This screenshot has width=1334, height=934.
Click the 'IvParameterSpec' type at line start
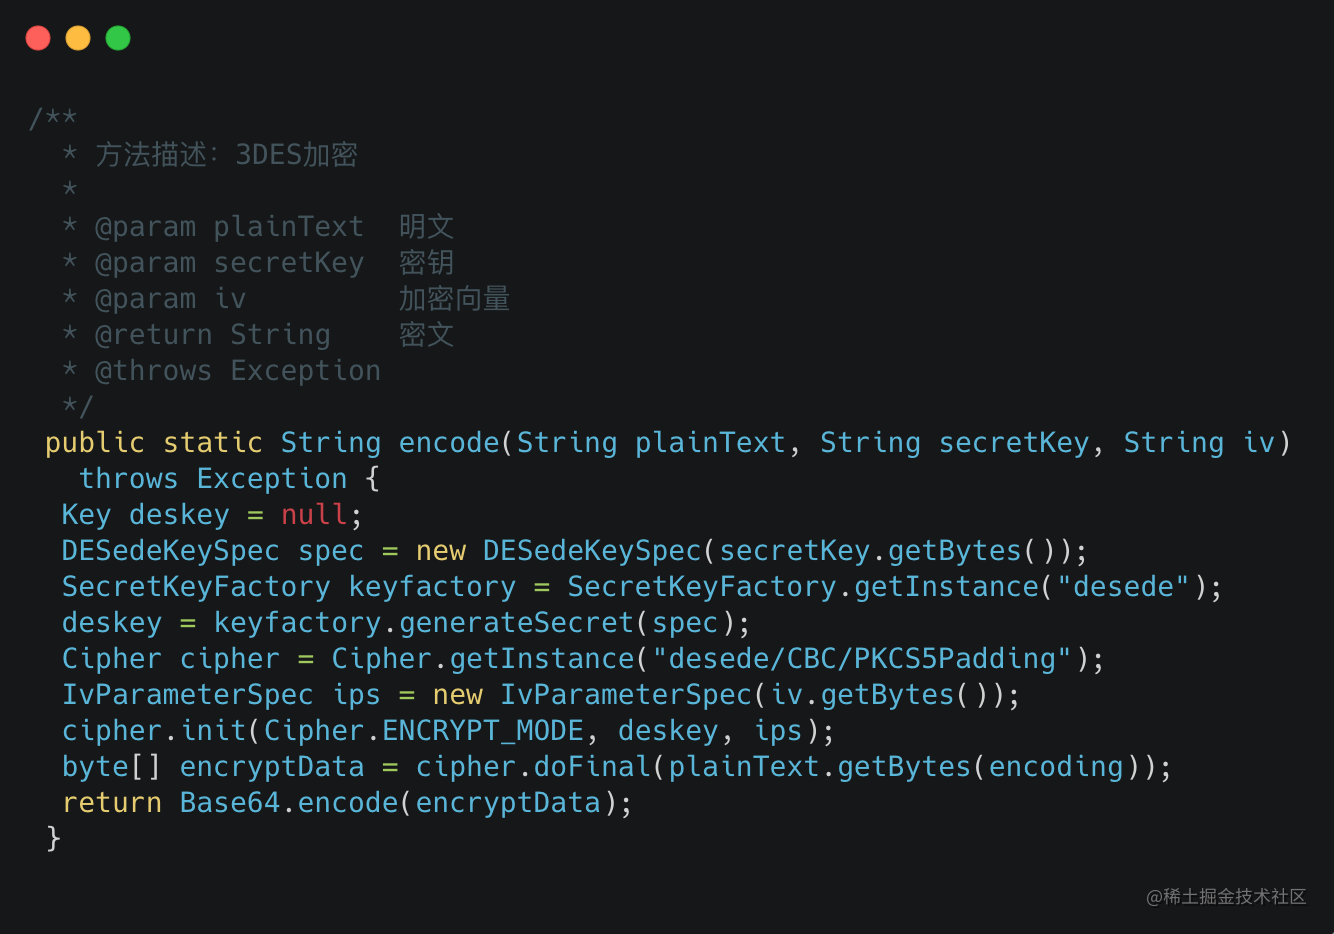click(188, 694)
